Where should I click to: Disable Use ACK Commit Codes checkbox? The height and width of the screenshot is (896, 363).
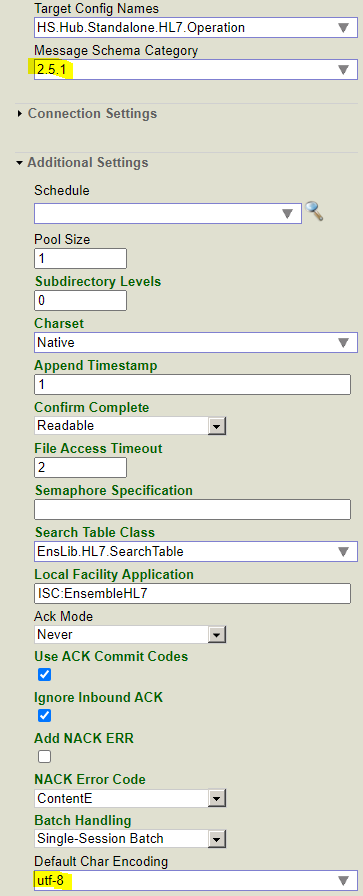tap(44, 674)
